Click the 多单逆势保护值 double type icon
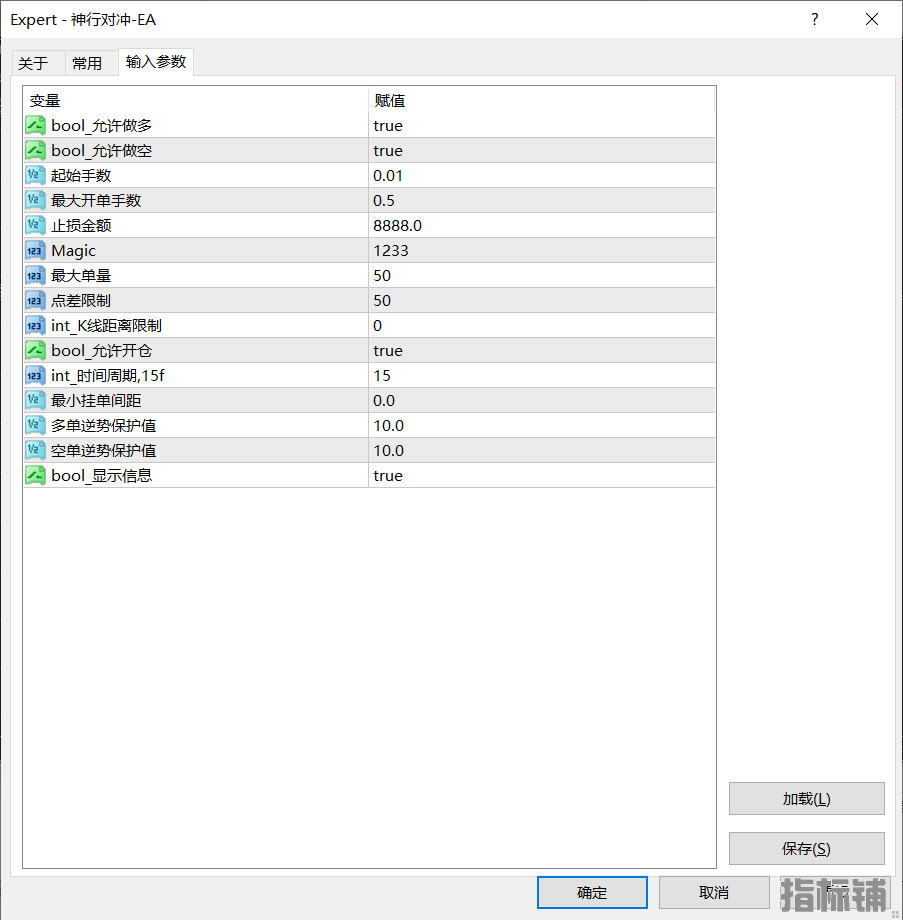The width and height of the screenshot is (903, 920). 35,425
